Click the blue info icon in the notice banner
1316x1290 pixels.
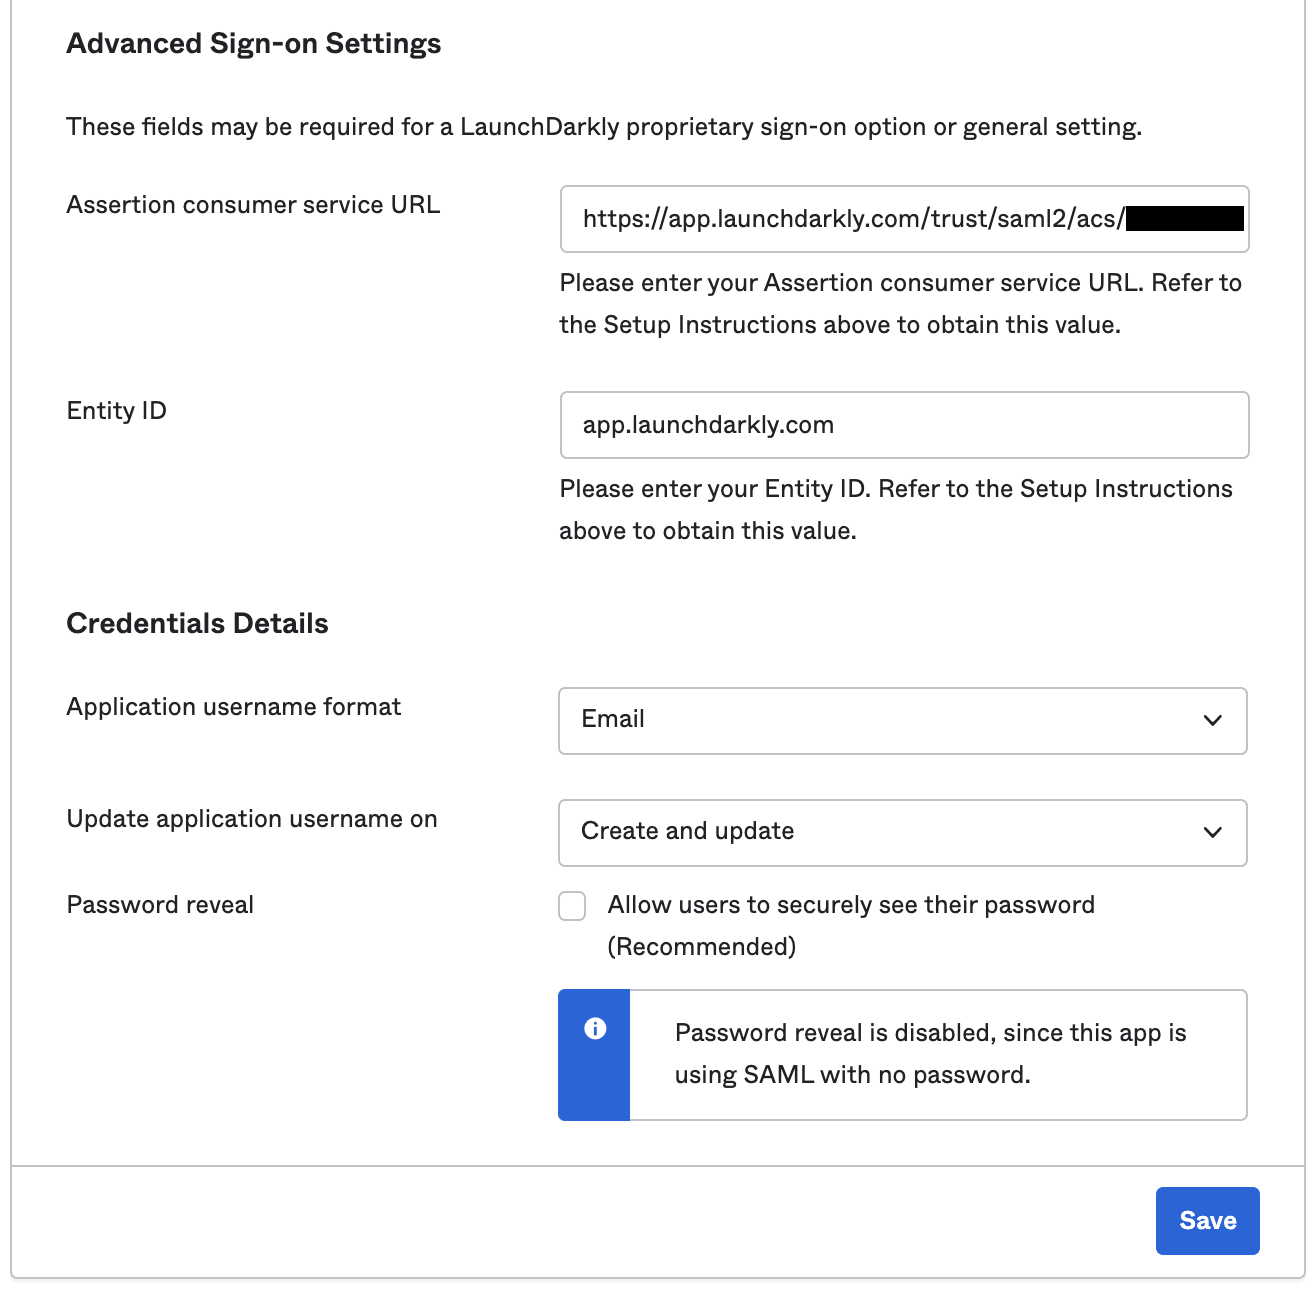pyautogui.click(x=594, y=1026)
